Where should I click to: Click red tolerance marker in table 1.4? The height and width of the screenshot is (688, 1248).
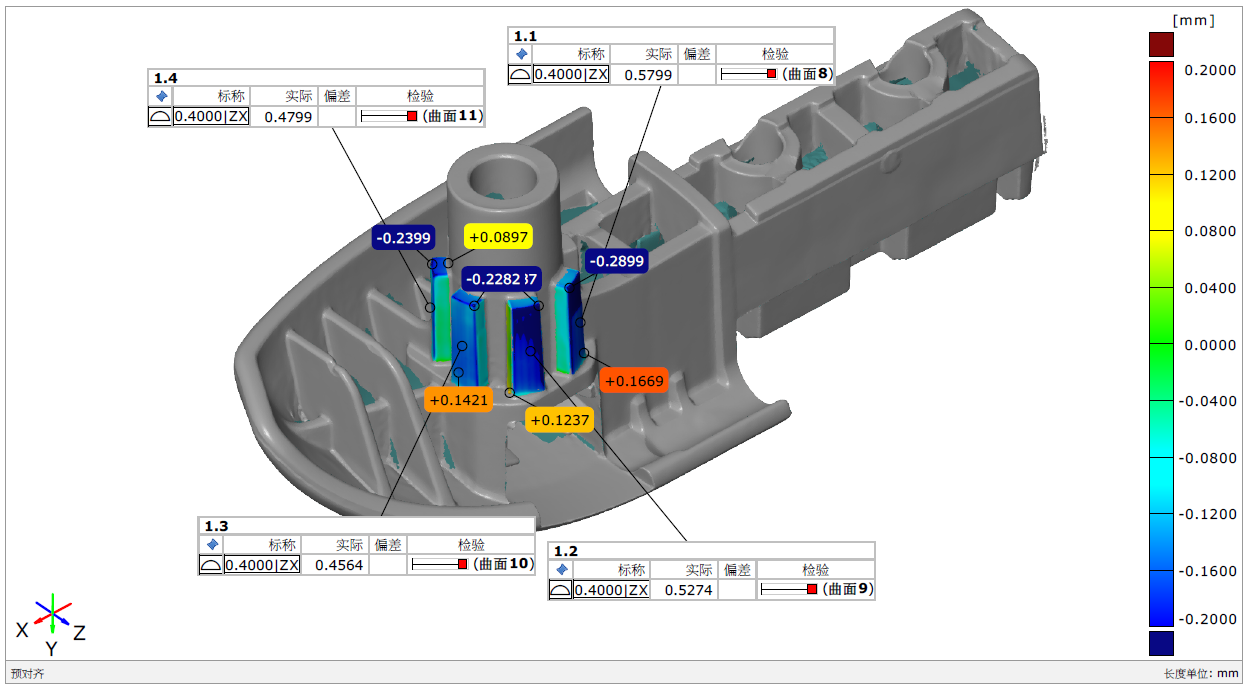coord(412,117)
